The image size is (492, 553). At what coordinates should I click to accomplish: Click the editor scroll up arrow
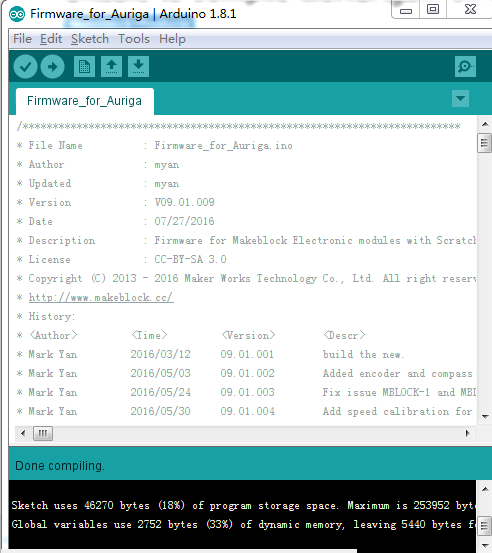[x=485, y=124]
